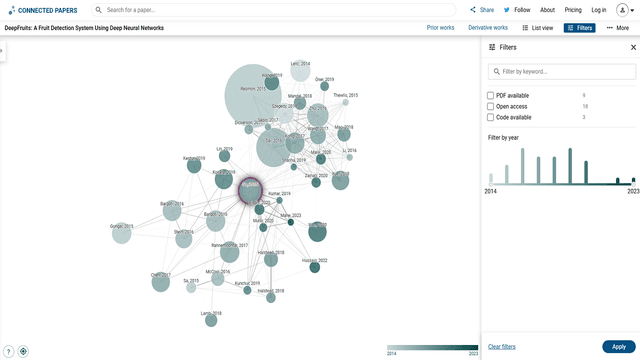Enable the PDF available checkbox
The height and width of the screenshot is (360, 640).
click(x=491, y=96)
